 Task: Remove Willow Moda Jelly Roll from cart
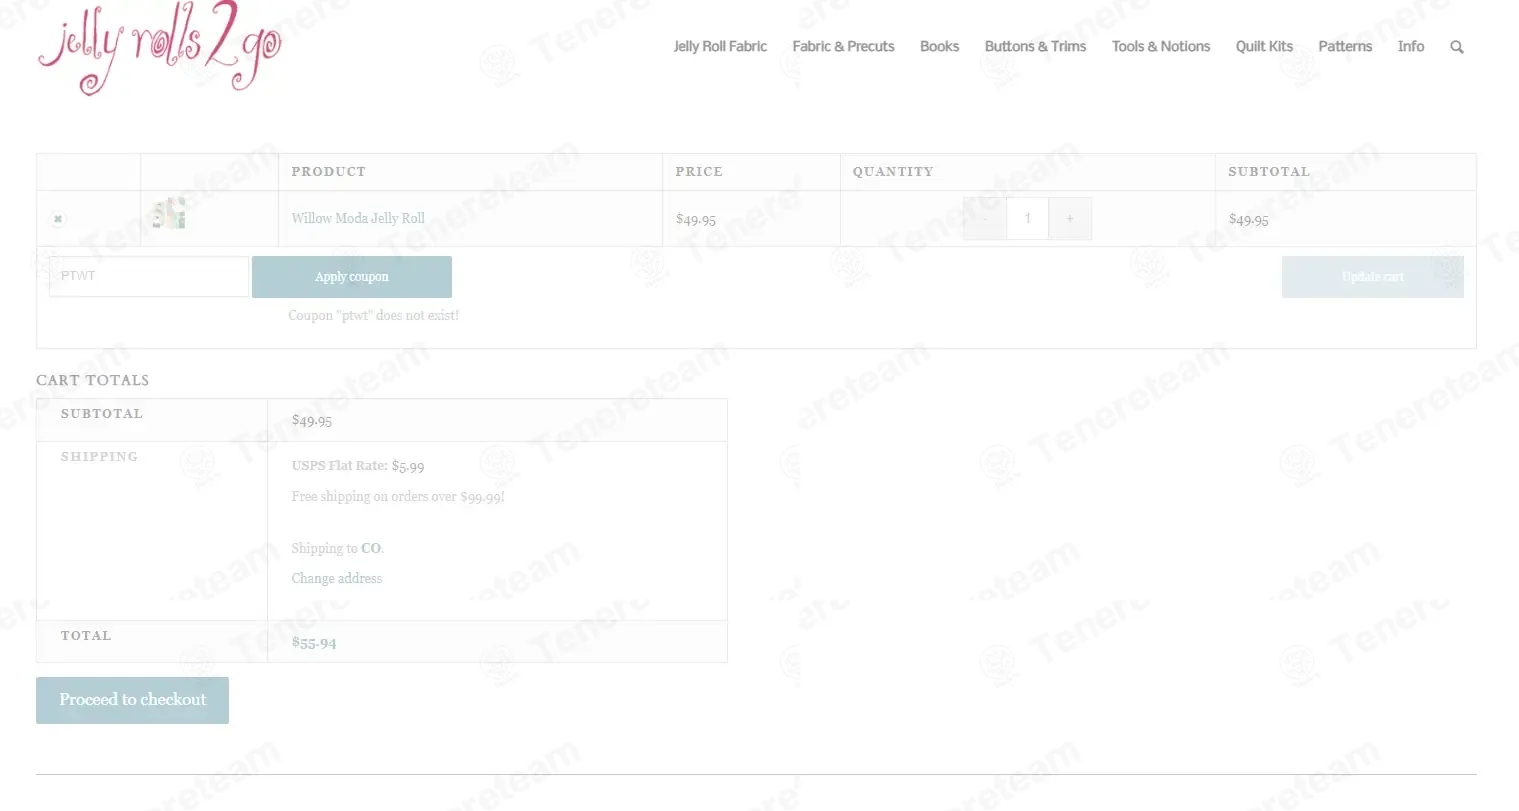click(x=58, y=218)
